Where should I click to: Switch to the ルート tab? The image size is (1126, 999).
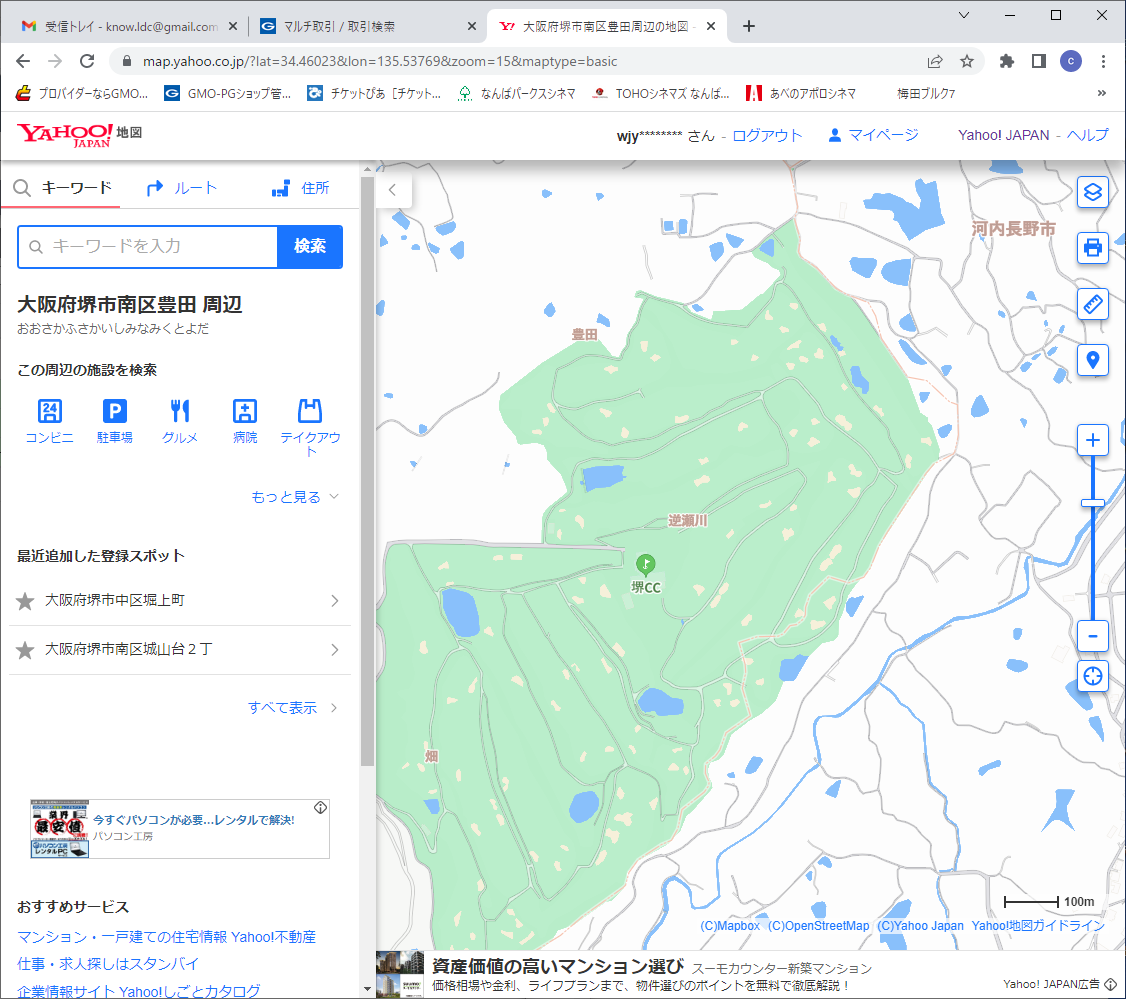point(182,188)
